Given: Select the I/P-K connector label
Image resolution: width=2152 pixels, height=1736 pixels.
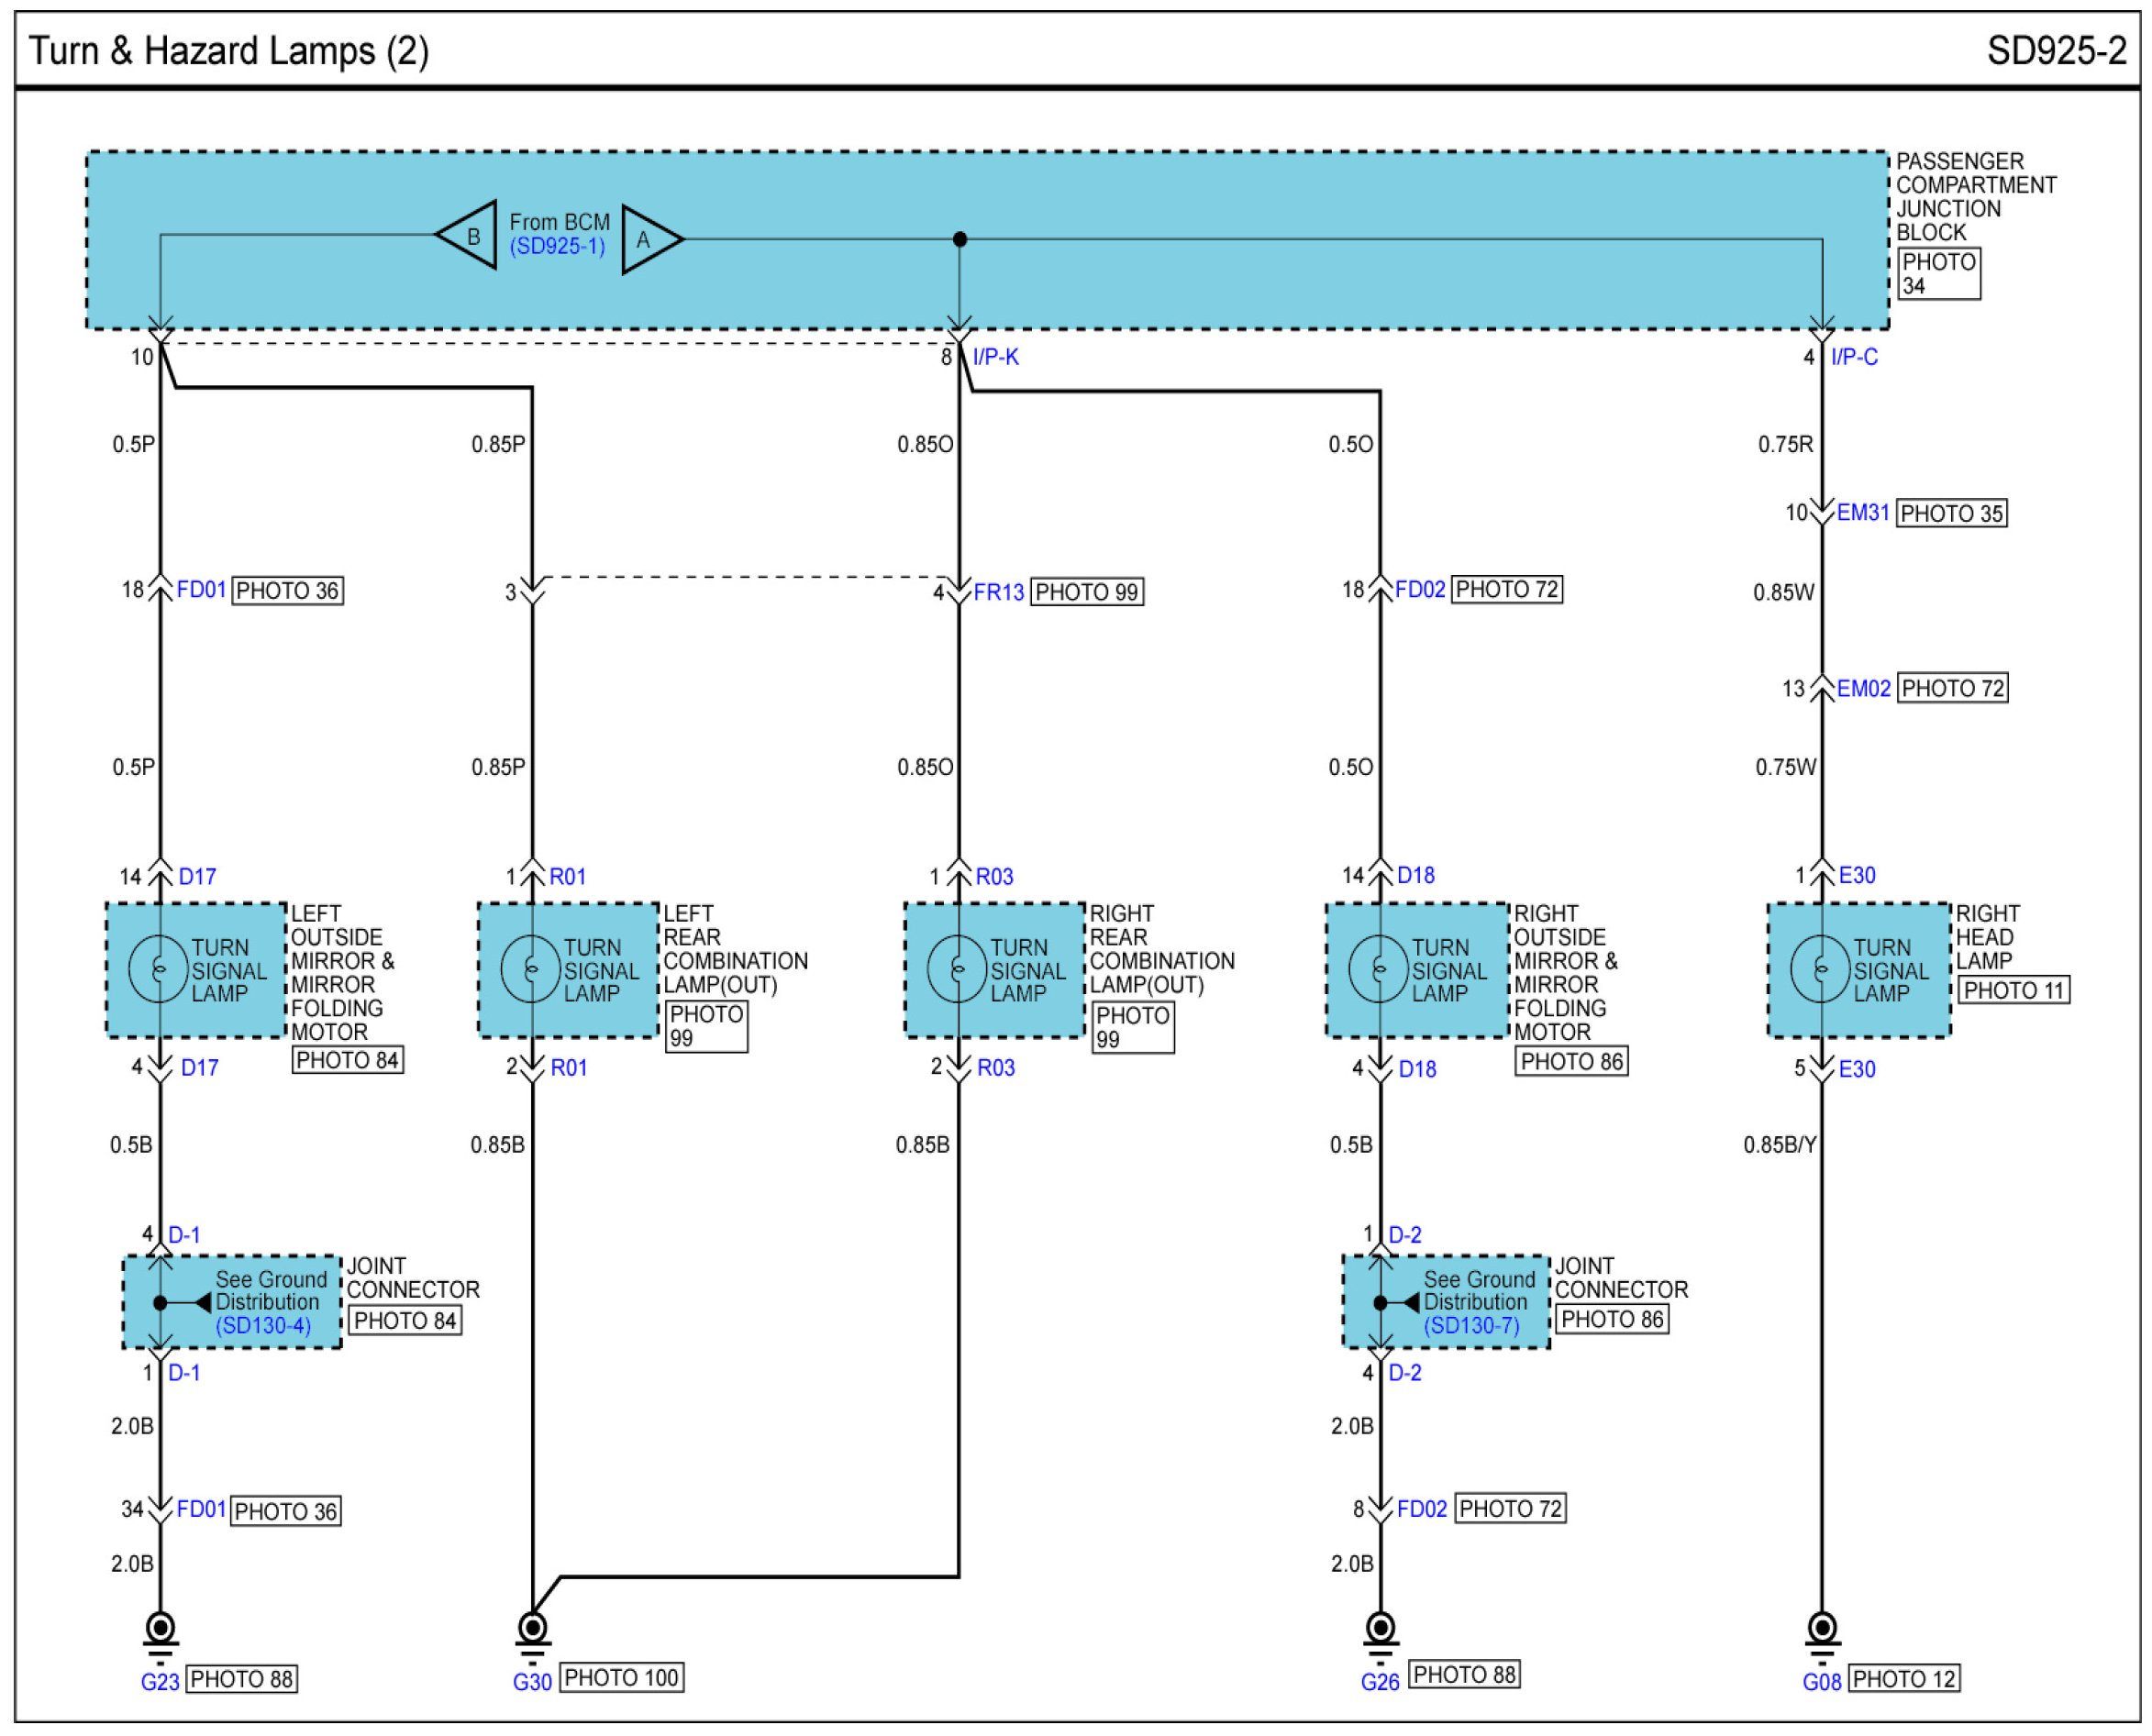Looking at the screenshot, I should pyautogui.click(x=995, y=357).
